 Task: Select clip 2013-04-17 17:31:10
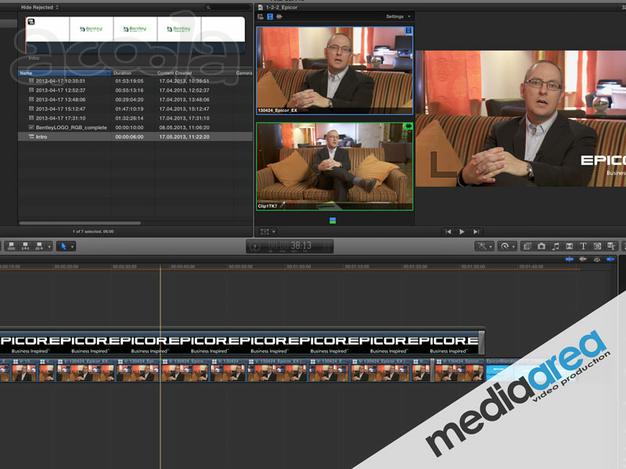point(135,118)
